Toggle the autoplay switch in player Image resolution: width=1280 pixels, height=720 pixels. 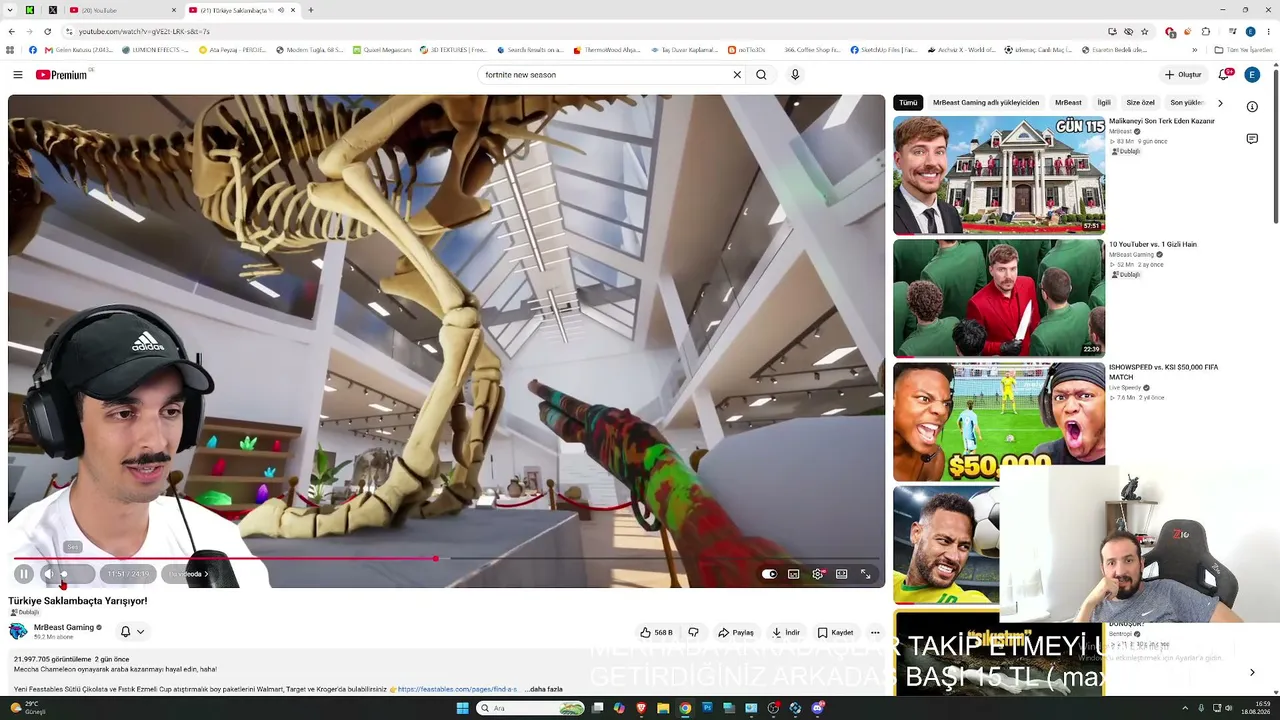click(769, 574)
